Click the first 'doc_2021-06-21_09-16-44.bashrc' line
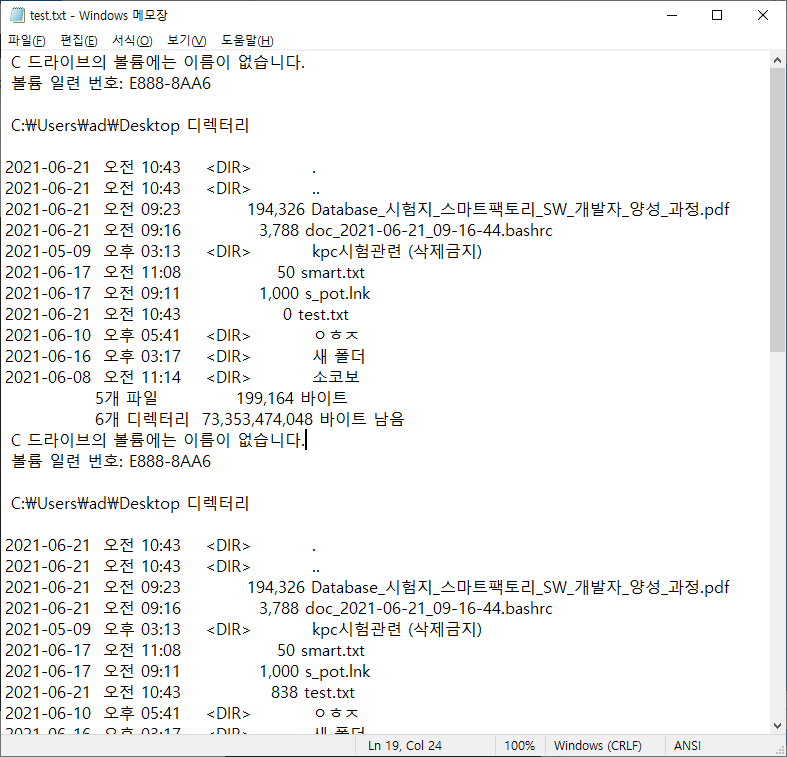 [x=279, y=230]
